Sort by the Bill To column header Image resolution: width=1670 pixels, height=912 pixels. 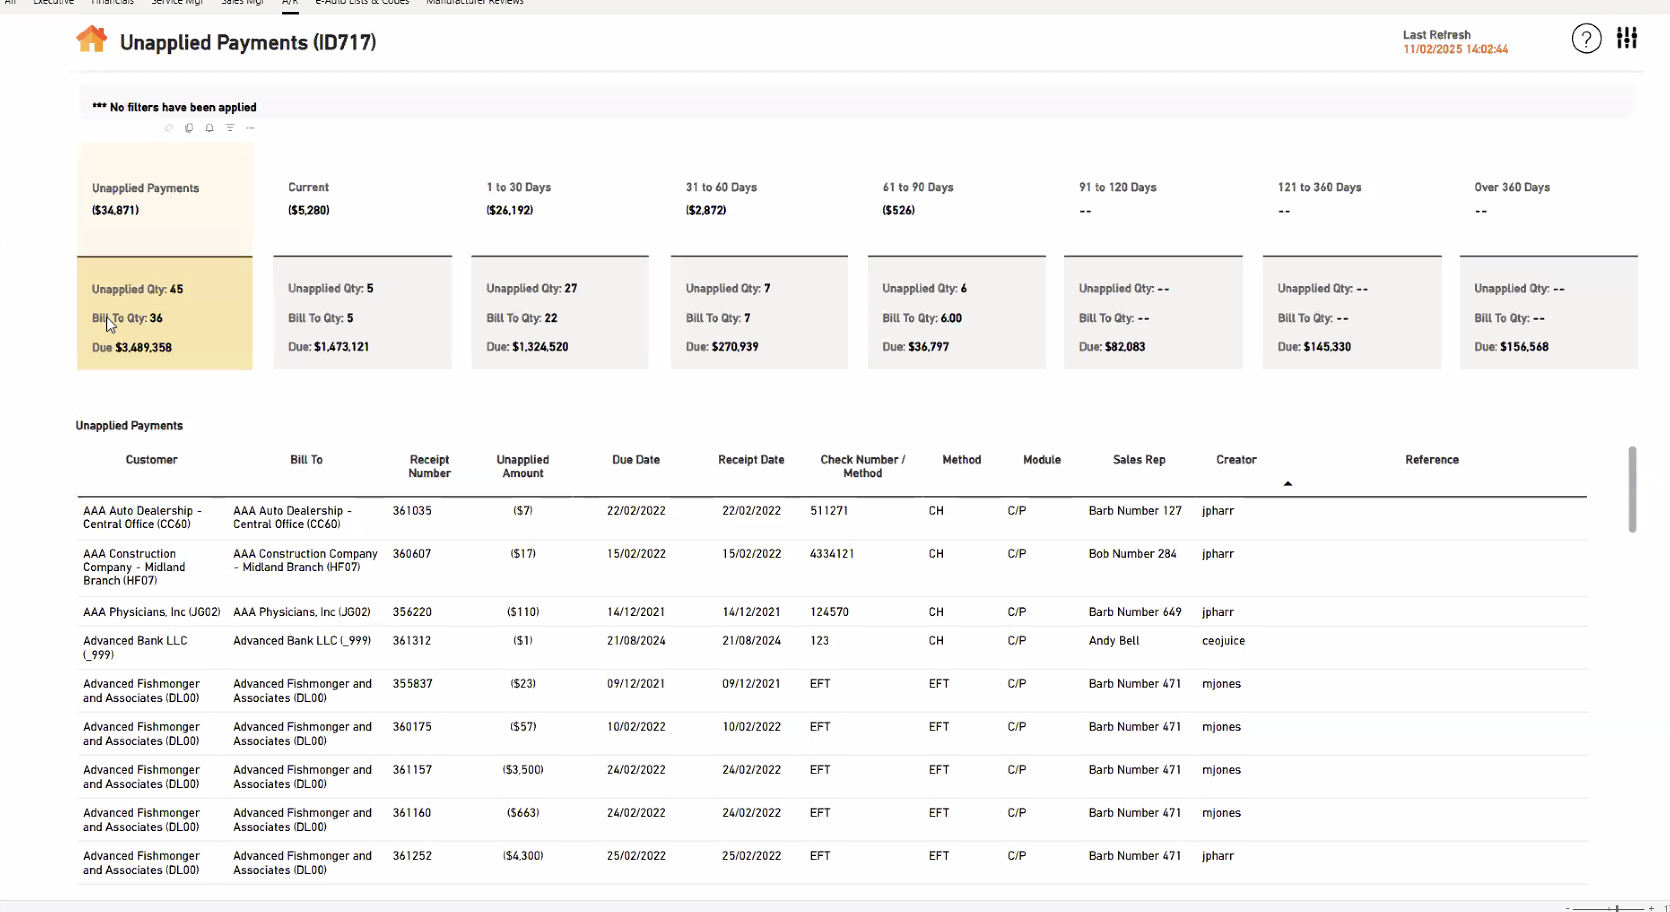pos(306,460)
